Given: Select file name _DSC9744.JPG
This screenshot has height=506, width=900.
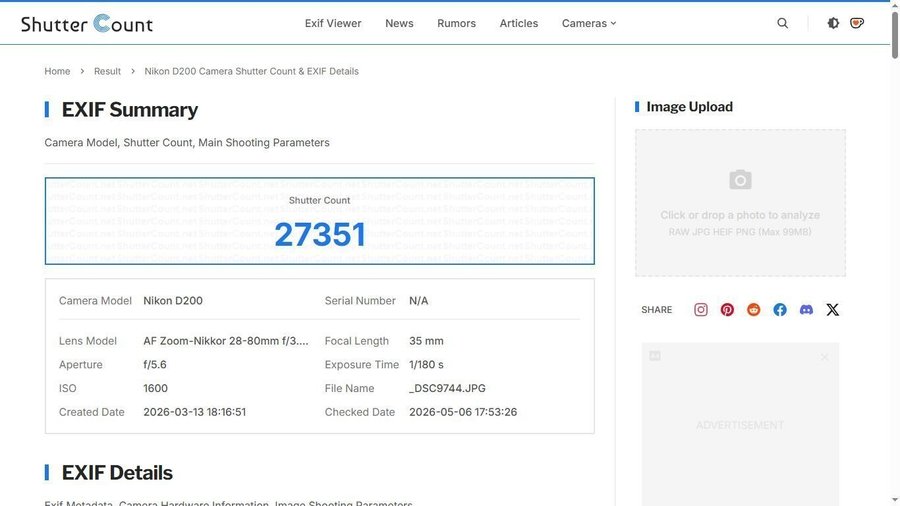Looking at the screenshot, I should (x=447, y=388).
